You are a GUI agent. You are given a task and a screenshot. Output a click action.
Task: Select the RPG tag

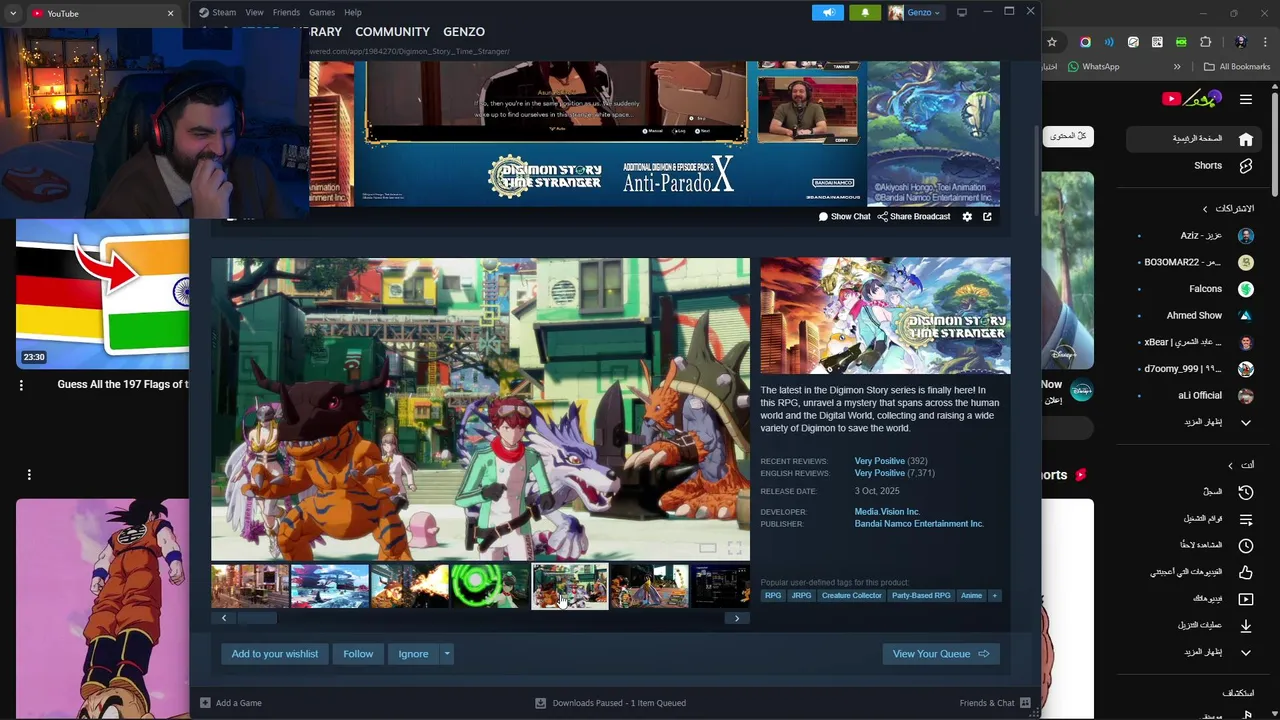(773, 596)
